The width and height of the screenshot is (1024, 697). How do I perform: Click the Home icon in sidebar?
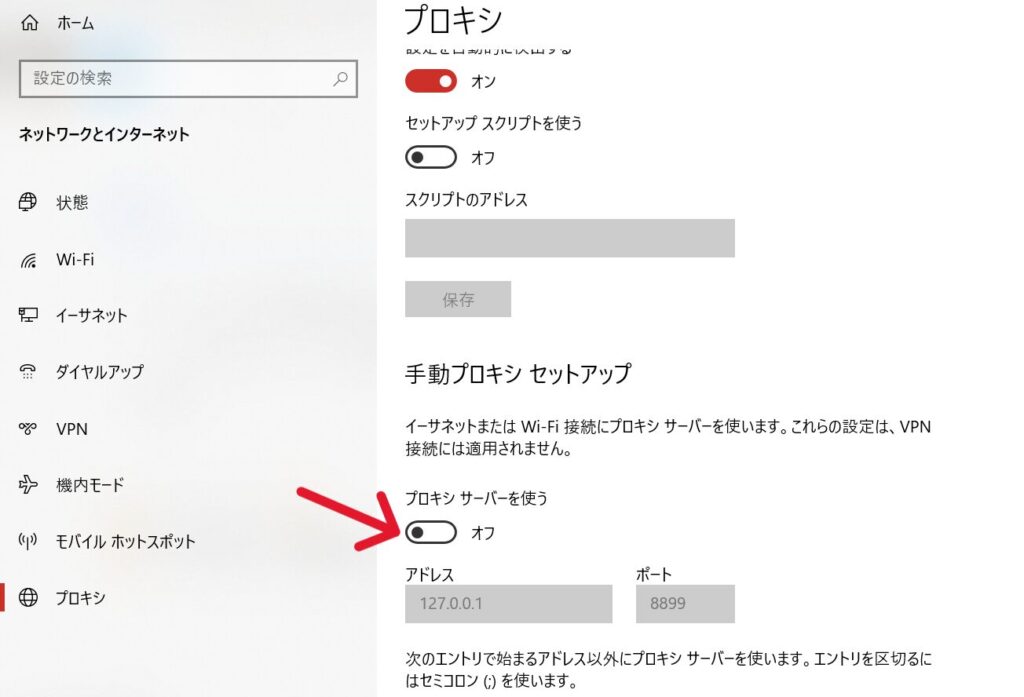29,23
